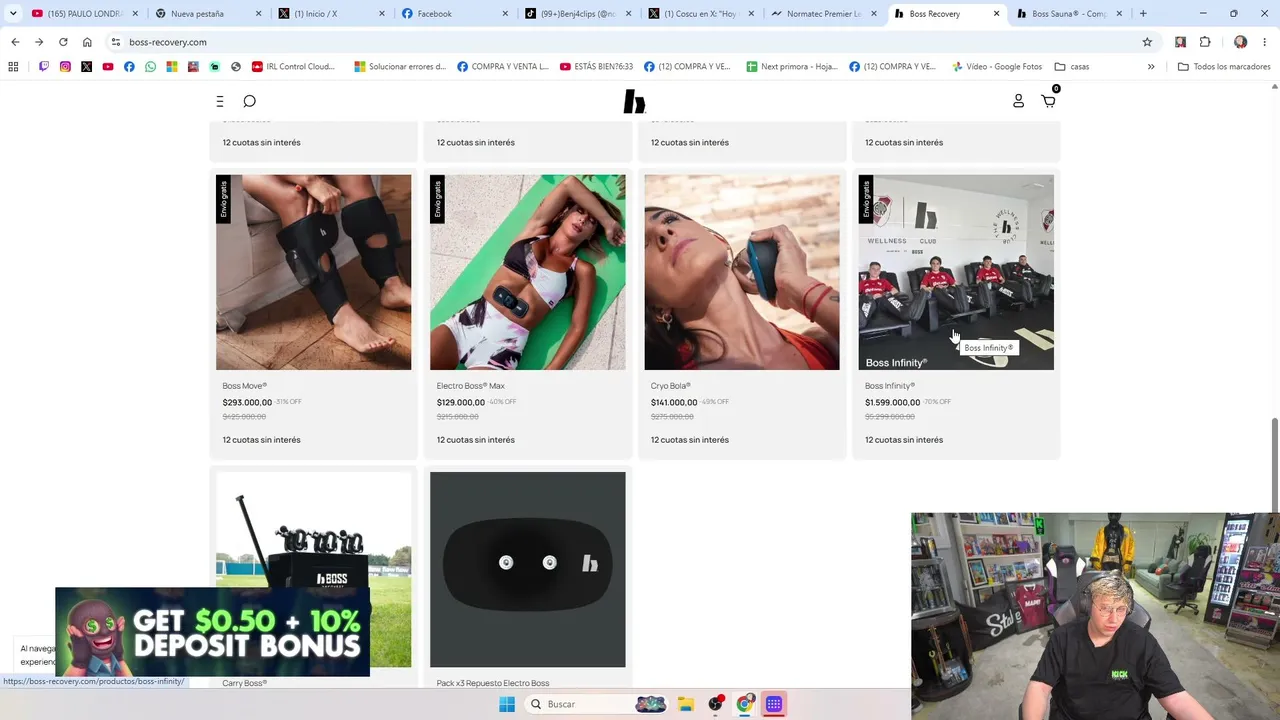Image resolution: width=1280 pixels, height=720 pixels.
Task: Switch to Chrome in the taskbar
Action: pyautogui.click(x=745, y=704)
